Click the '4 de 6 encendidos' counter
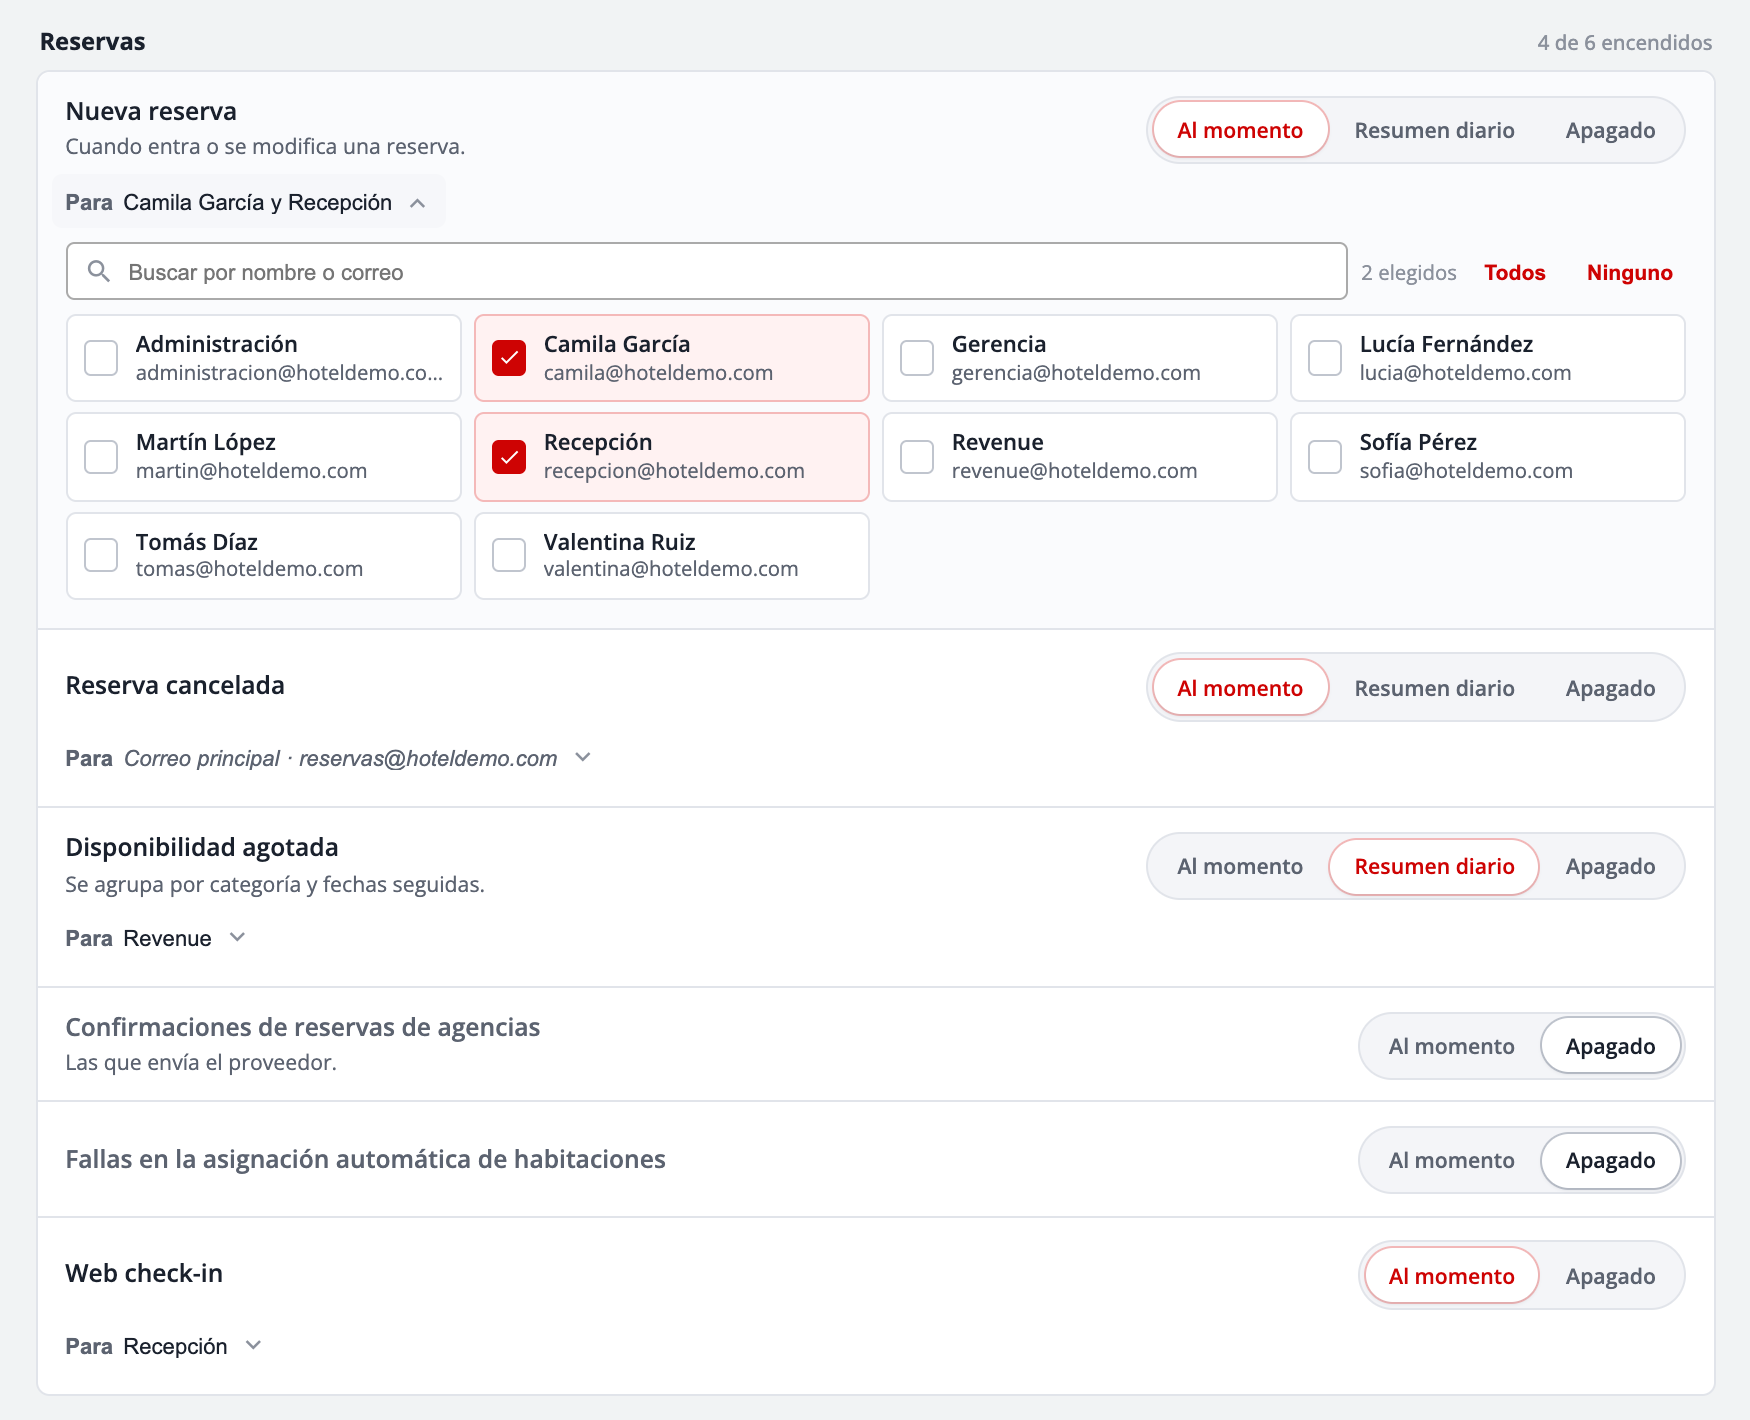The height and width of the screenshot is (1420, 1750). 1624,42
